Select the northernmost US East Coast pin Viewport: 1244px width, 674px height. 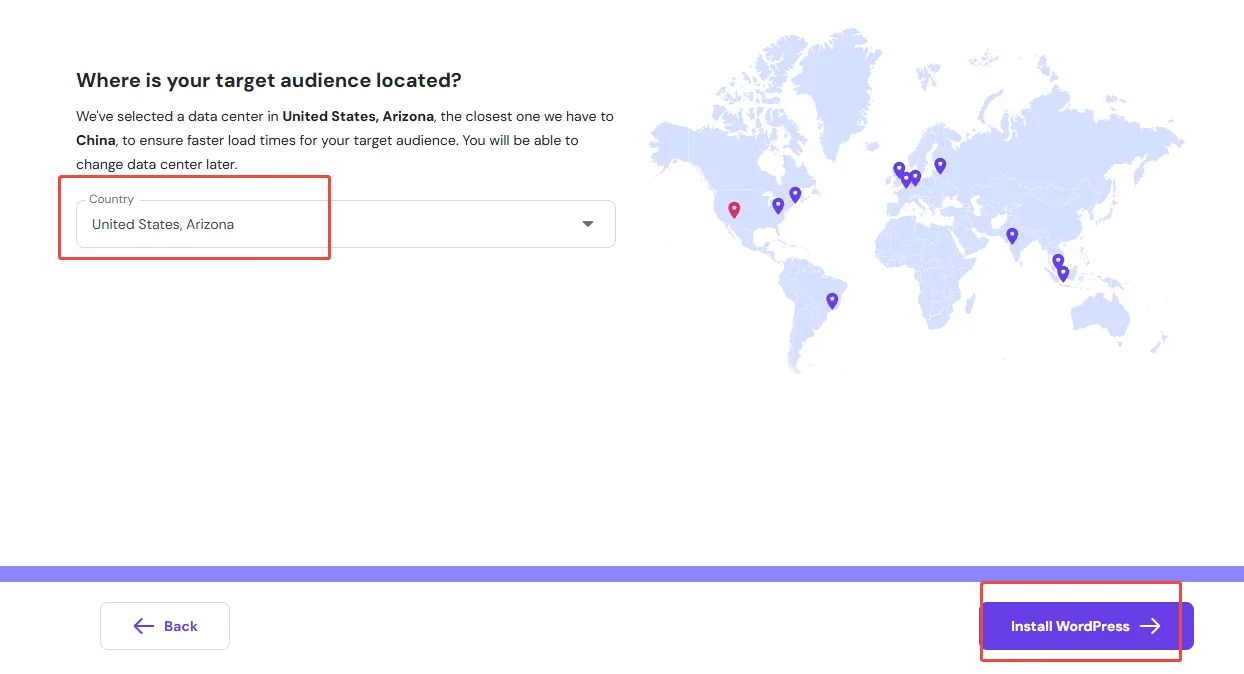click(795, 194)
